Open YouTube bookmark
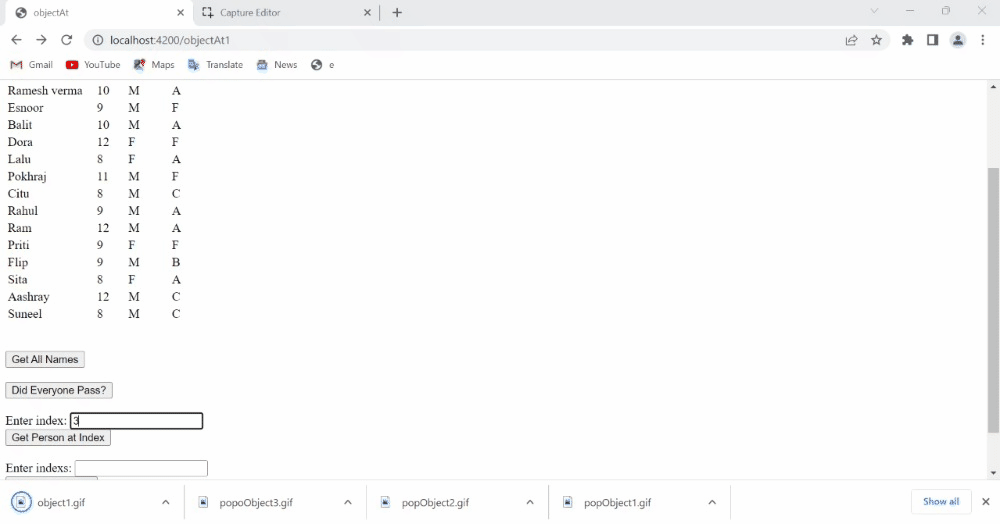This screenshot has height=524, width=1000. [x=93, y=65]
